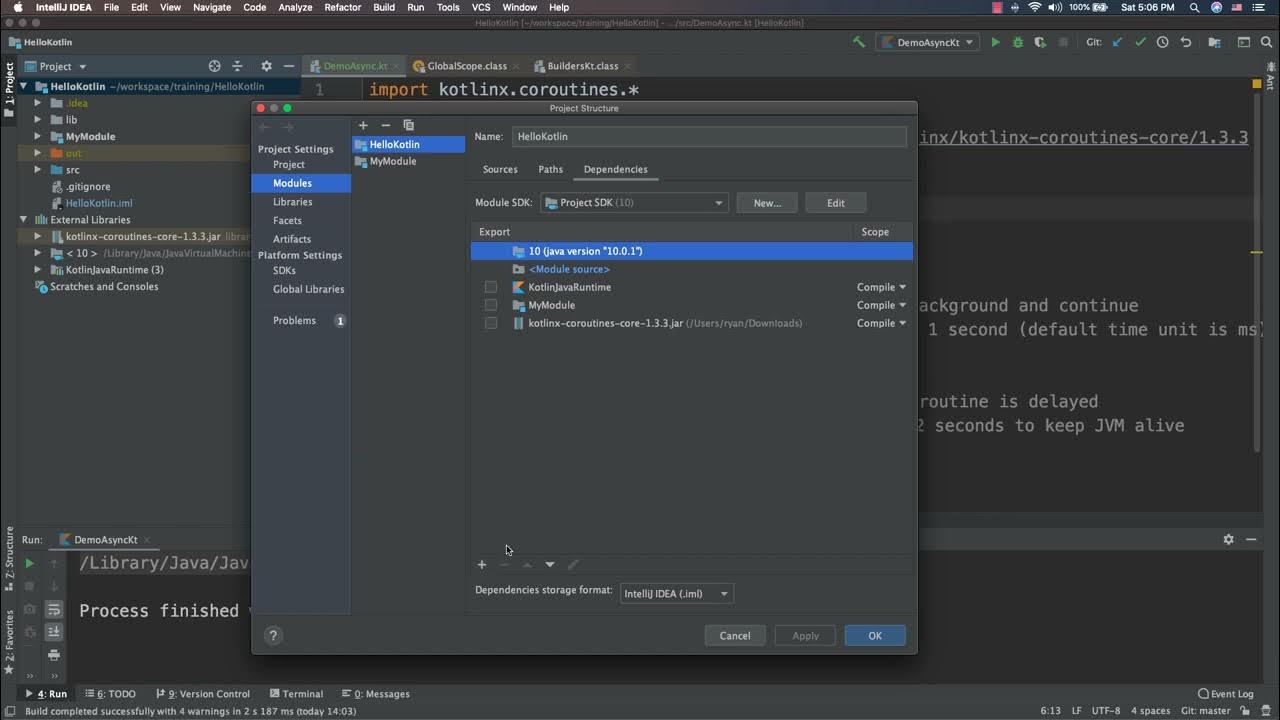The width and height of the screenshot is (1280, 720).
Task: Toggle export checkbox for MyModule dependency
Action: (x=491, y=305)
